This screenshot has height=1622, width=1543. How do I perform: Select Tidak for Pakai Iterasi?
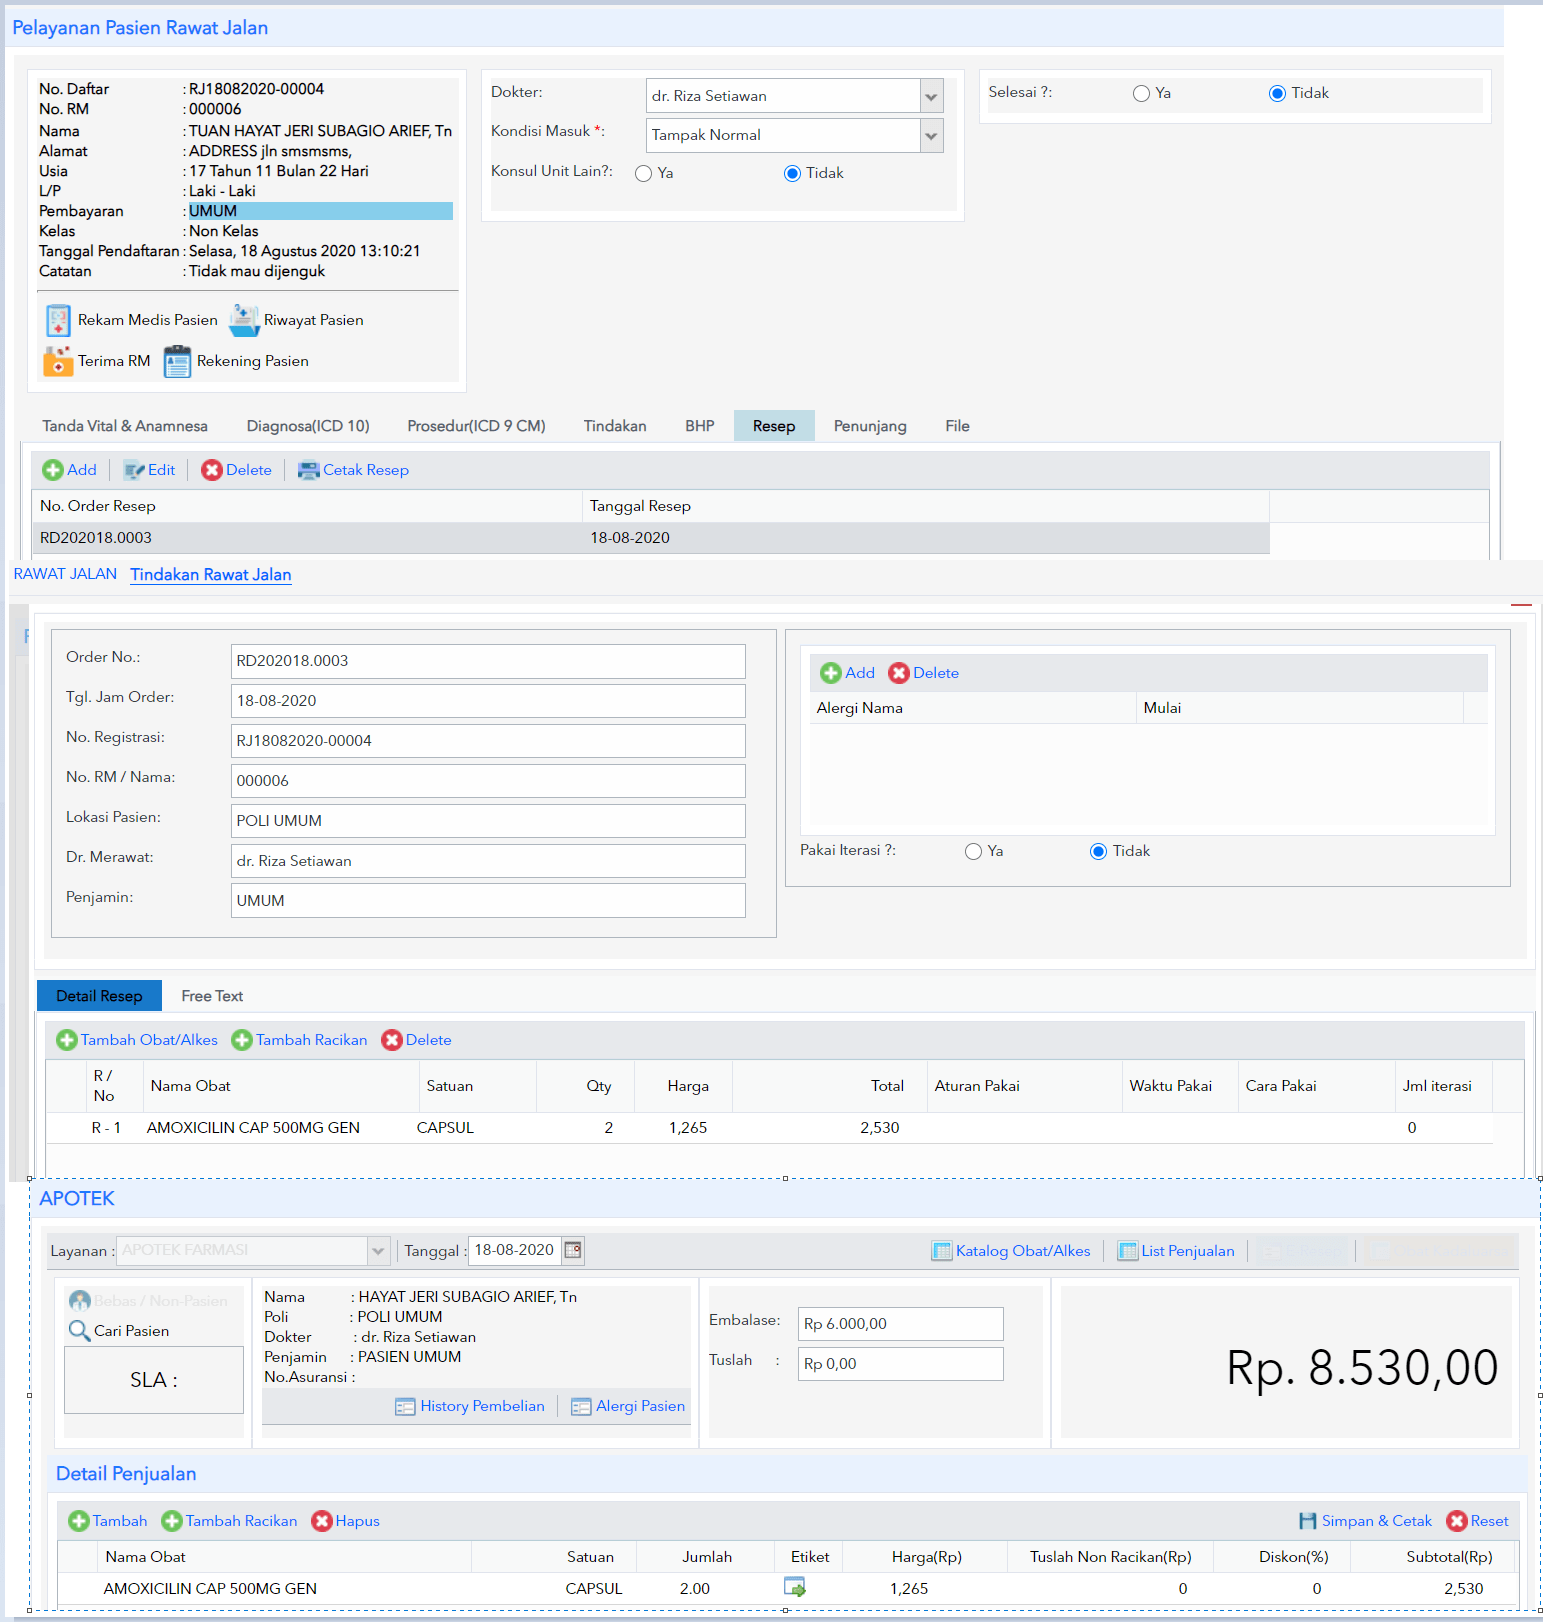1098,852
